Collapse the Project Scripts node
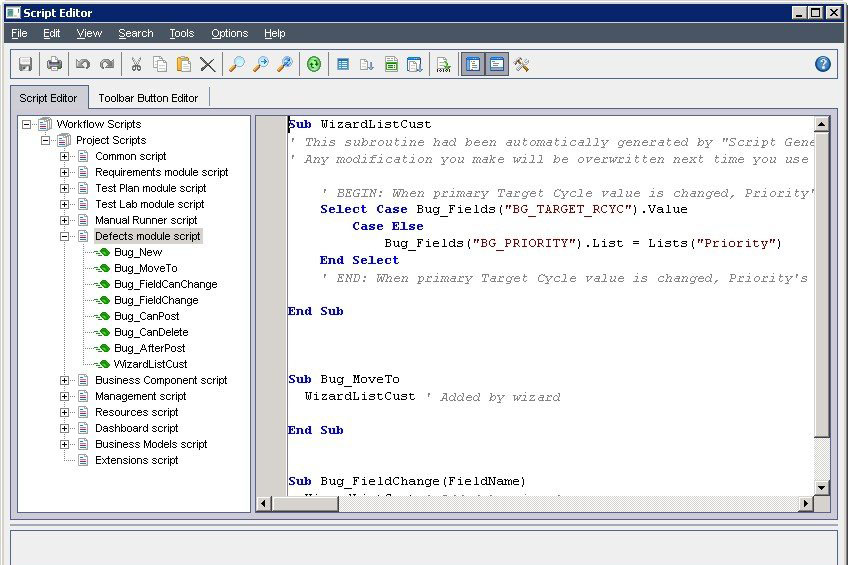848x565 pixels. 45,141
